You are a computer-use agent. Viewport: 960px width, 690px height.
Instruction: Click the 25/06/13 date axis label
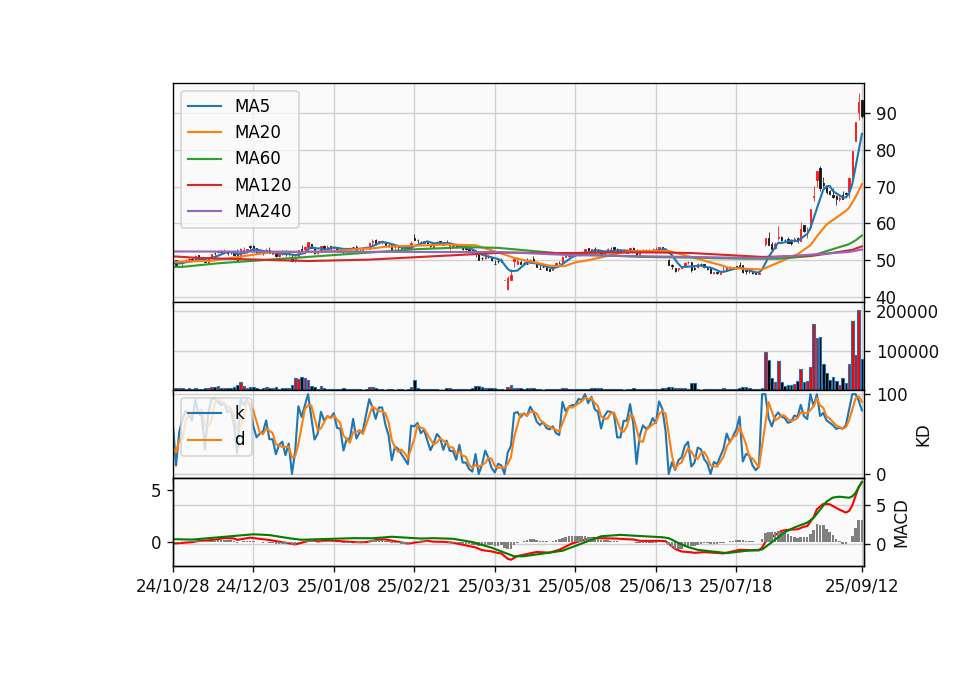point(655,586)
